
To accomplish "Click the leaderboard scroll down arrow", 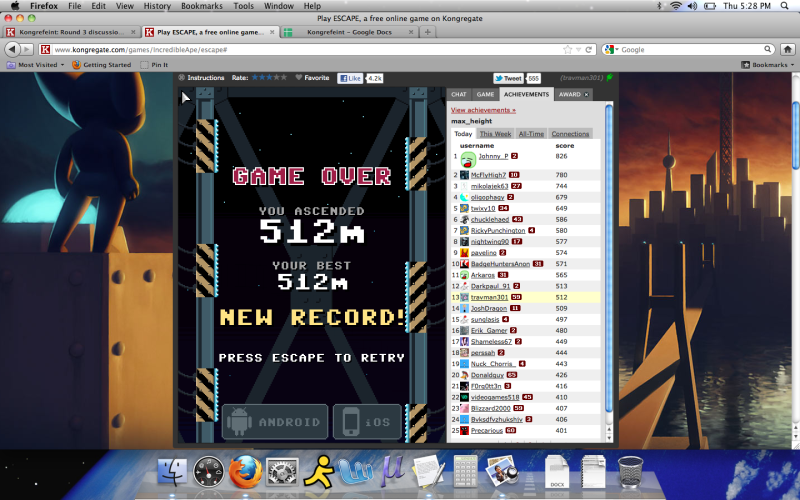I will 608,438.
